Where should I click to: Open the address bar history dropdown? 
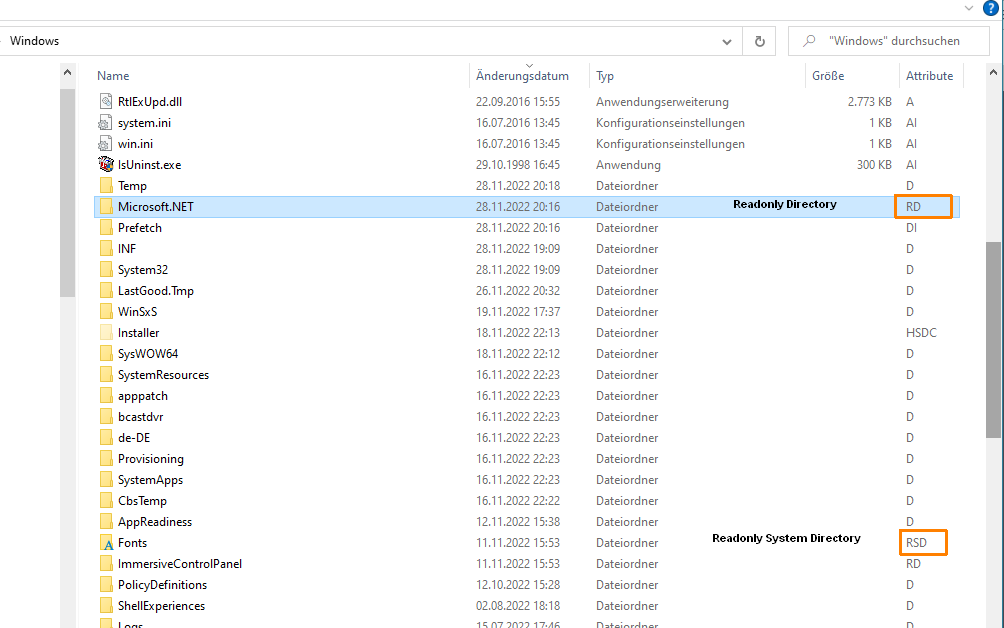(727, 42)
